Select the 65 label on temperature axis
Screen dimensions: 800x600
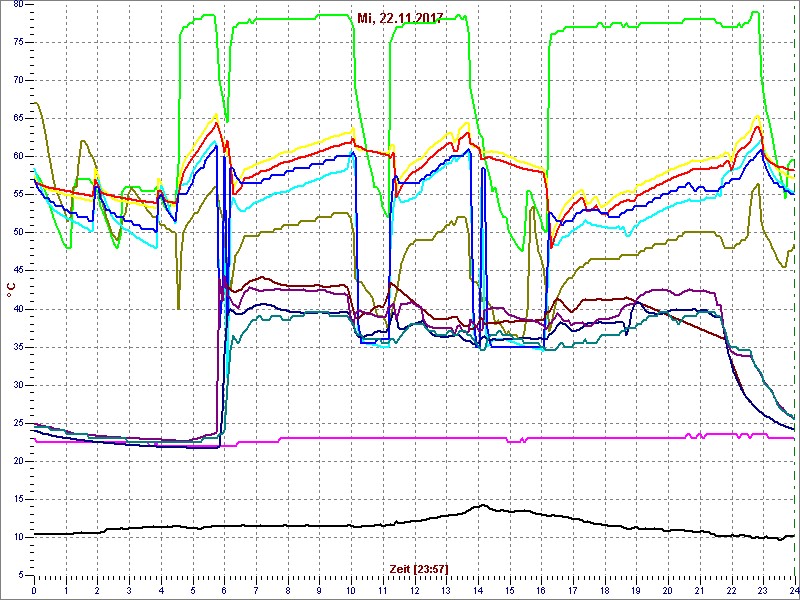pos(17,118)
